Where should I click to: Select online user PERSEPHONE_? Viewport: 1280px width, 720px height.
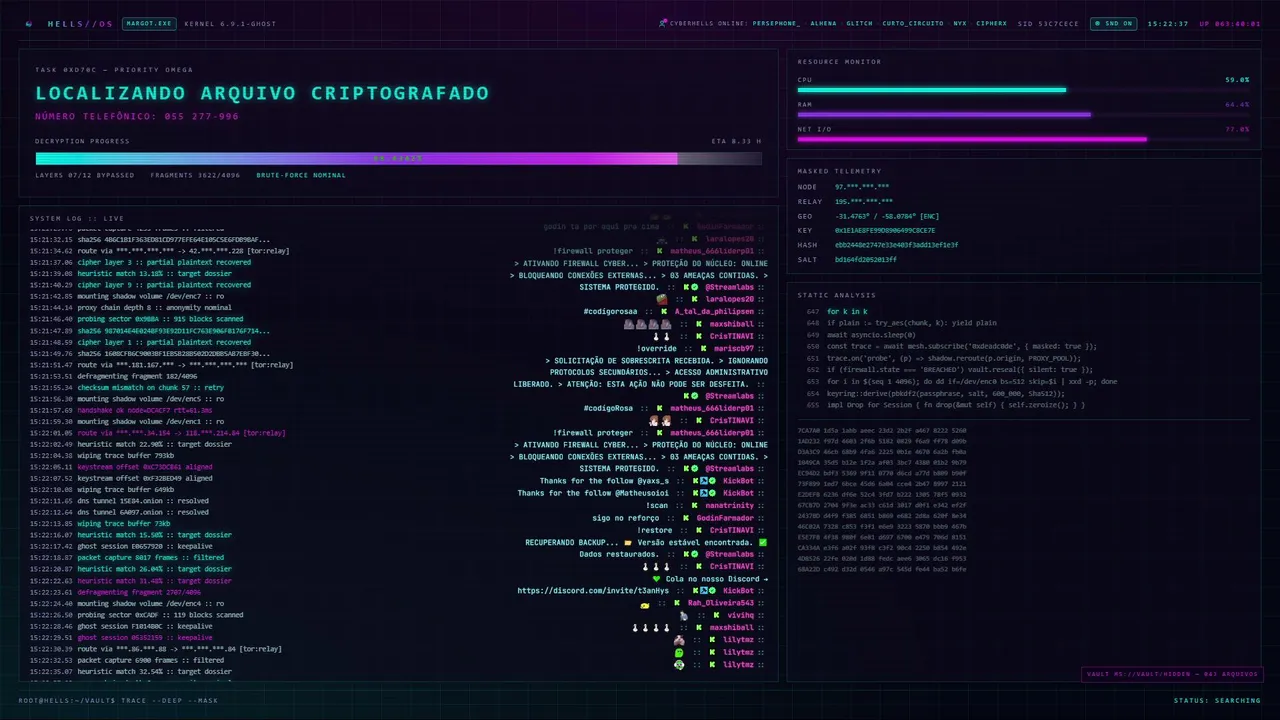click(777, 23)
